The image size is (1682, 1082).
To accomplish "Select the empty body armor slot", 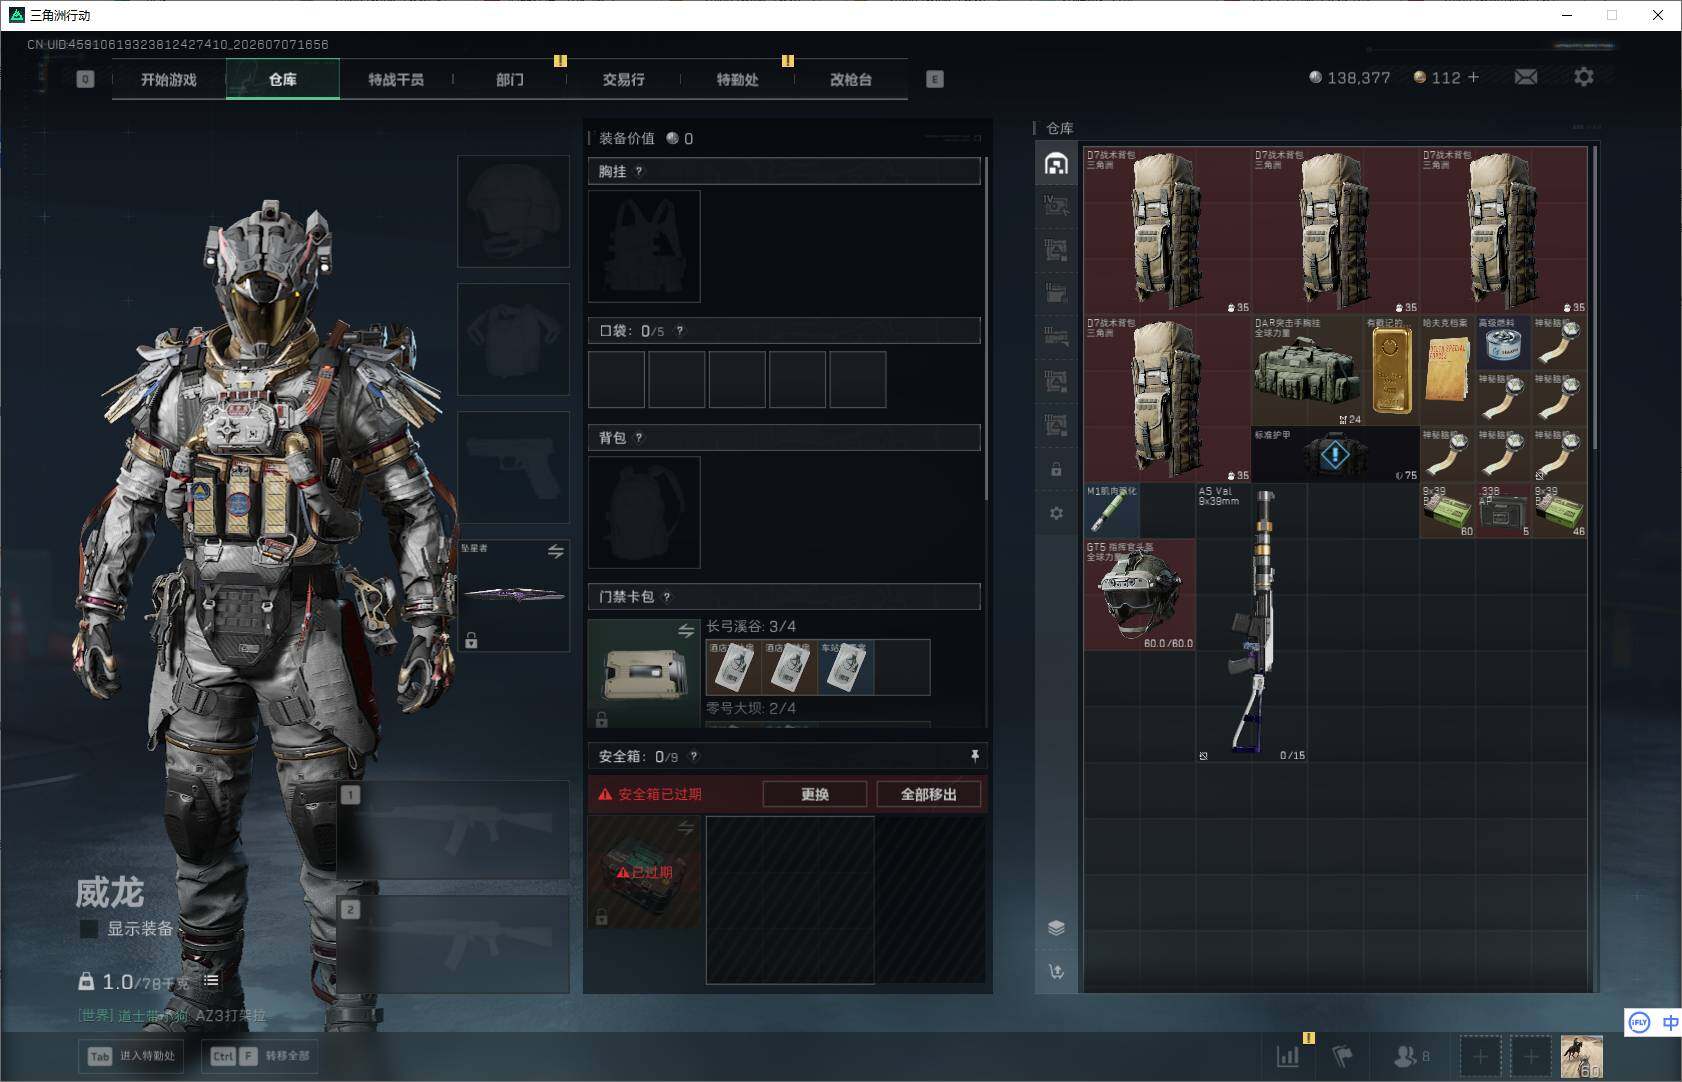I will point(513,339).
